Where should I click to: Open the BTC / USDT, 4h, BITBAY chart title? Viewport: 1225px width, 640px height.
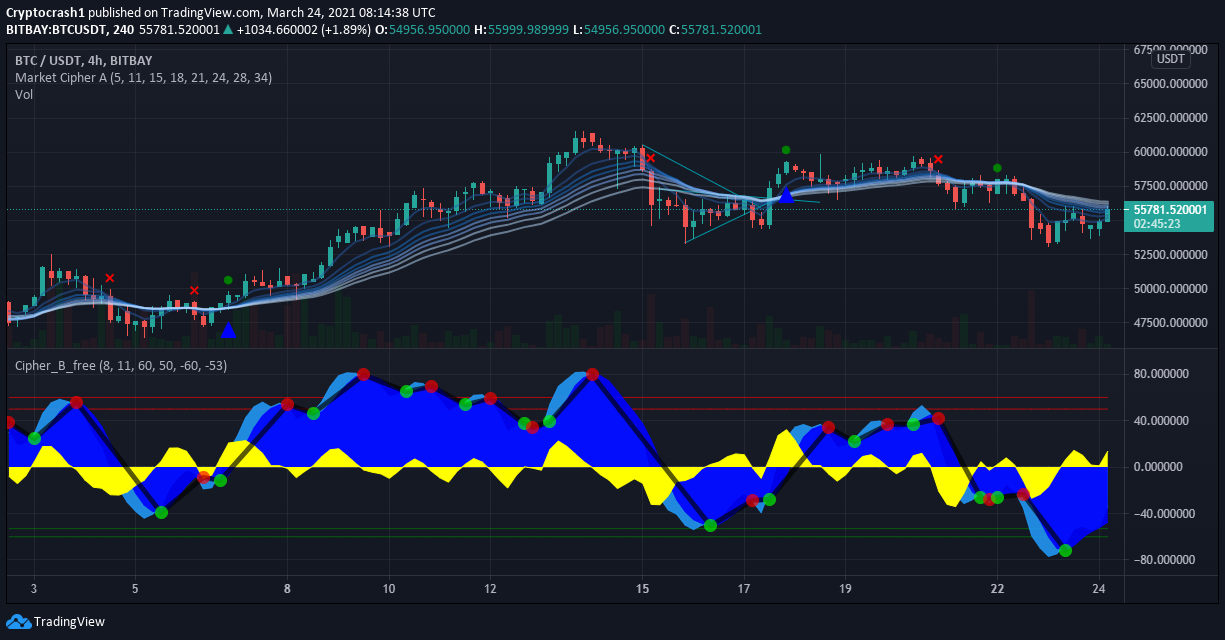(x=83, y=60)
